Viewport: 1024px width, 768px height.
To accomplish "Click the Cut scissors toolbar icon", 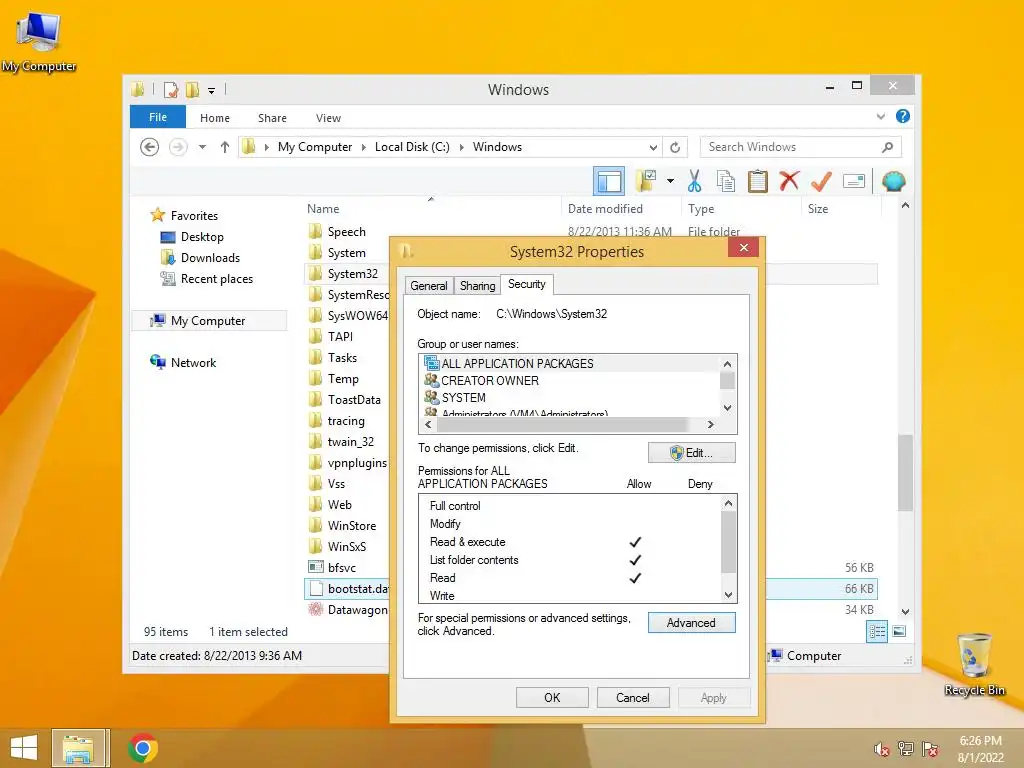I will point(694,181).
